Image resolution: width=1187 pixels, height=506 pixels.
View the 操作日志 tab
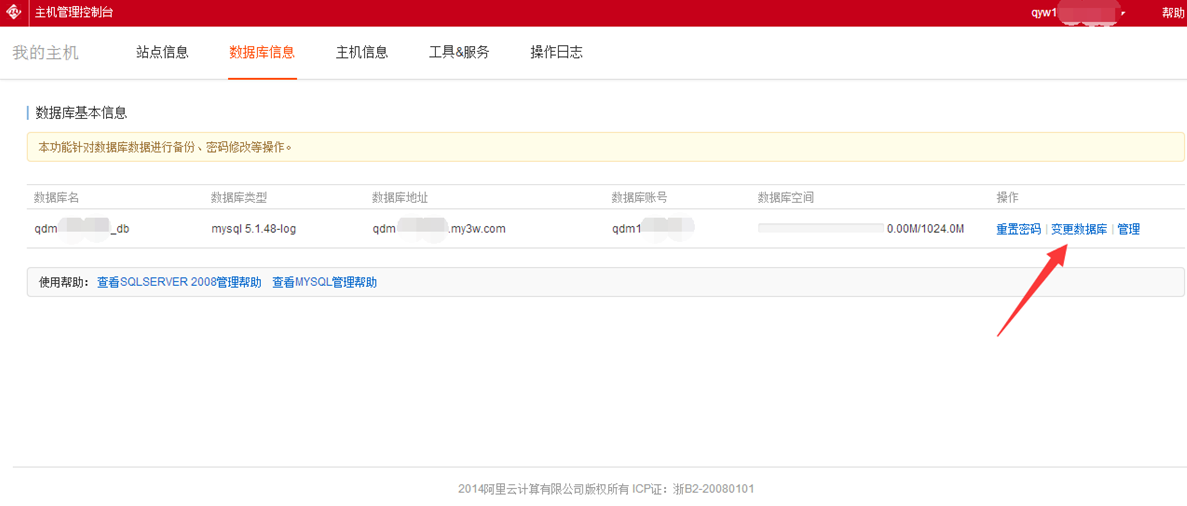click(556, 52)
